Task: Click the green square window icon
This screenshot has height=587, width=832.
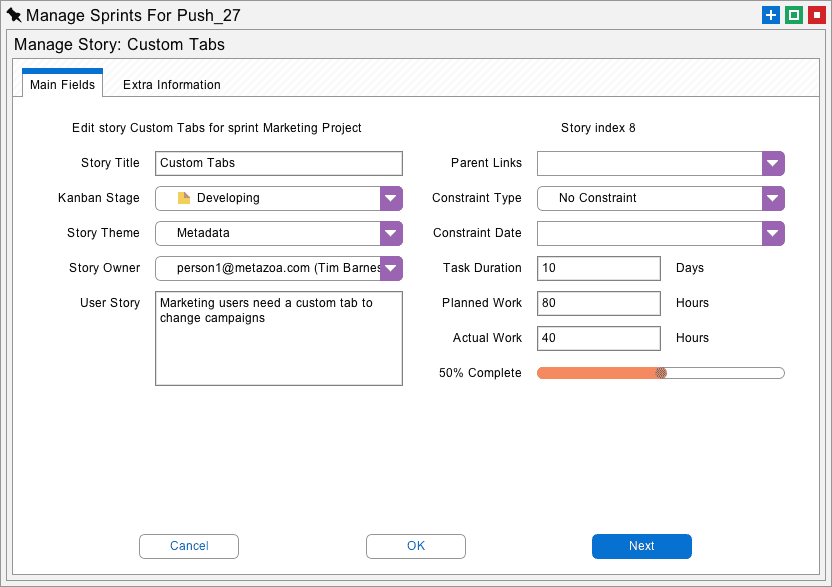Action: pyautogui.click(x=794, y=15)
